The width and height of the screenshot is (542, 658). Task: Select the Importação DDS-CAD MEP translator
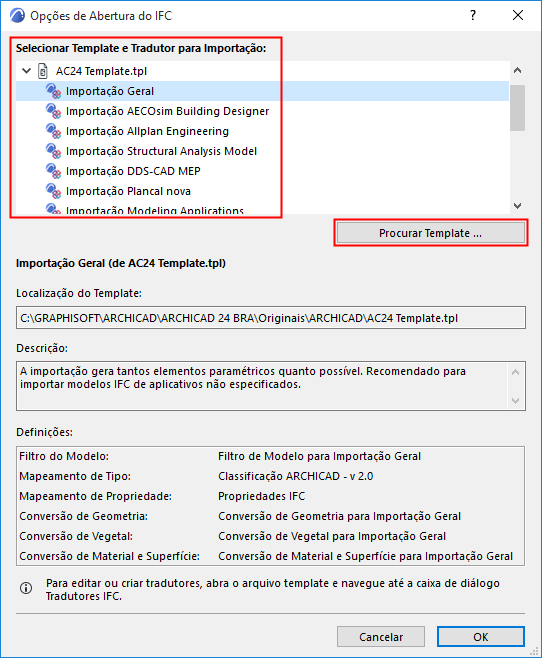tap(133, 171)
